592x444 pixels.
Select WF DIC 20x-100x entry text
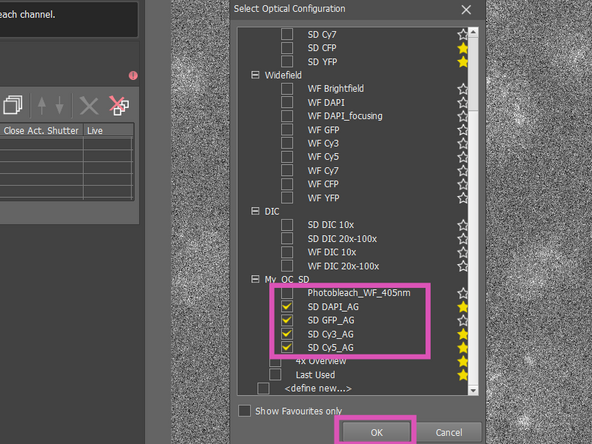tap(343, 266)
